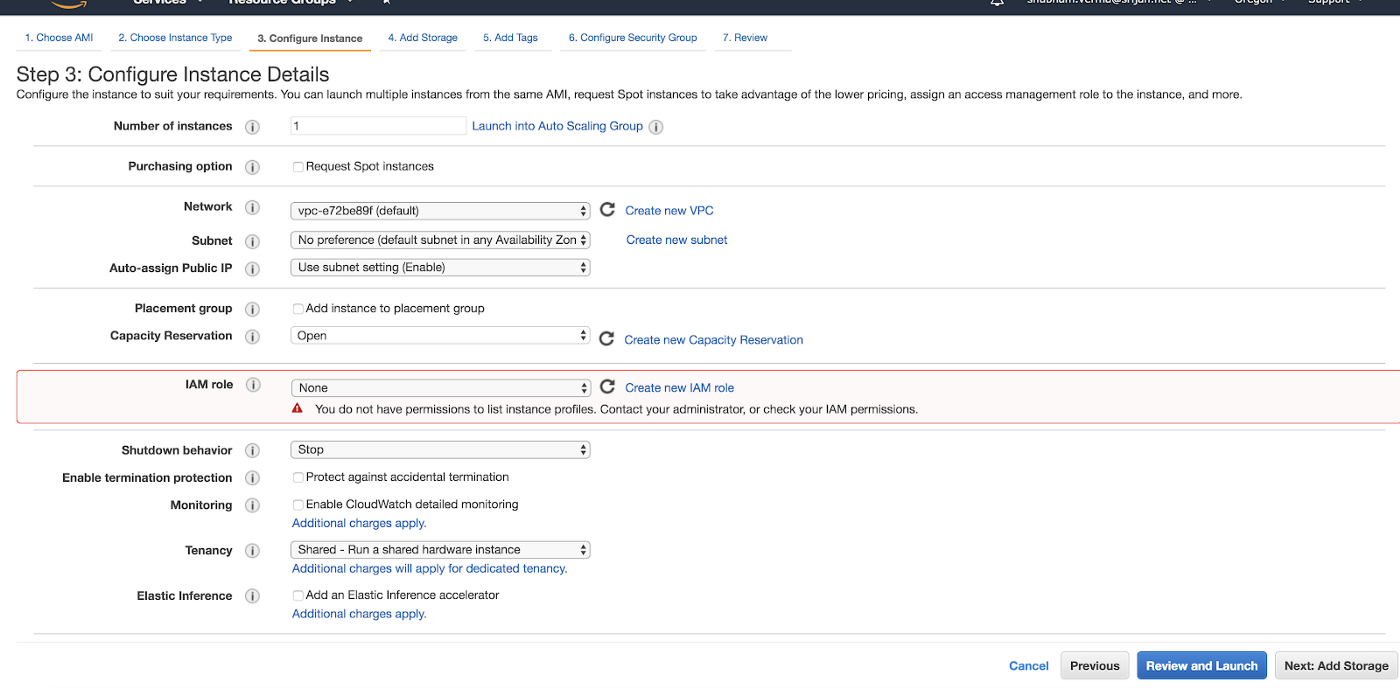This screenshot has height=688, width=1400.
Task: Click the Review and Launch button
Action: tap(1202, 666)
